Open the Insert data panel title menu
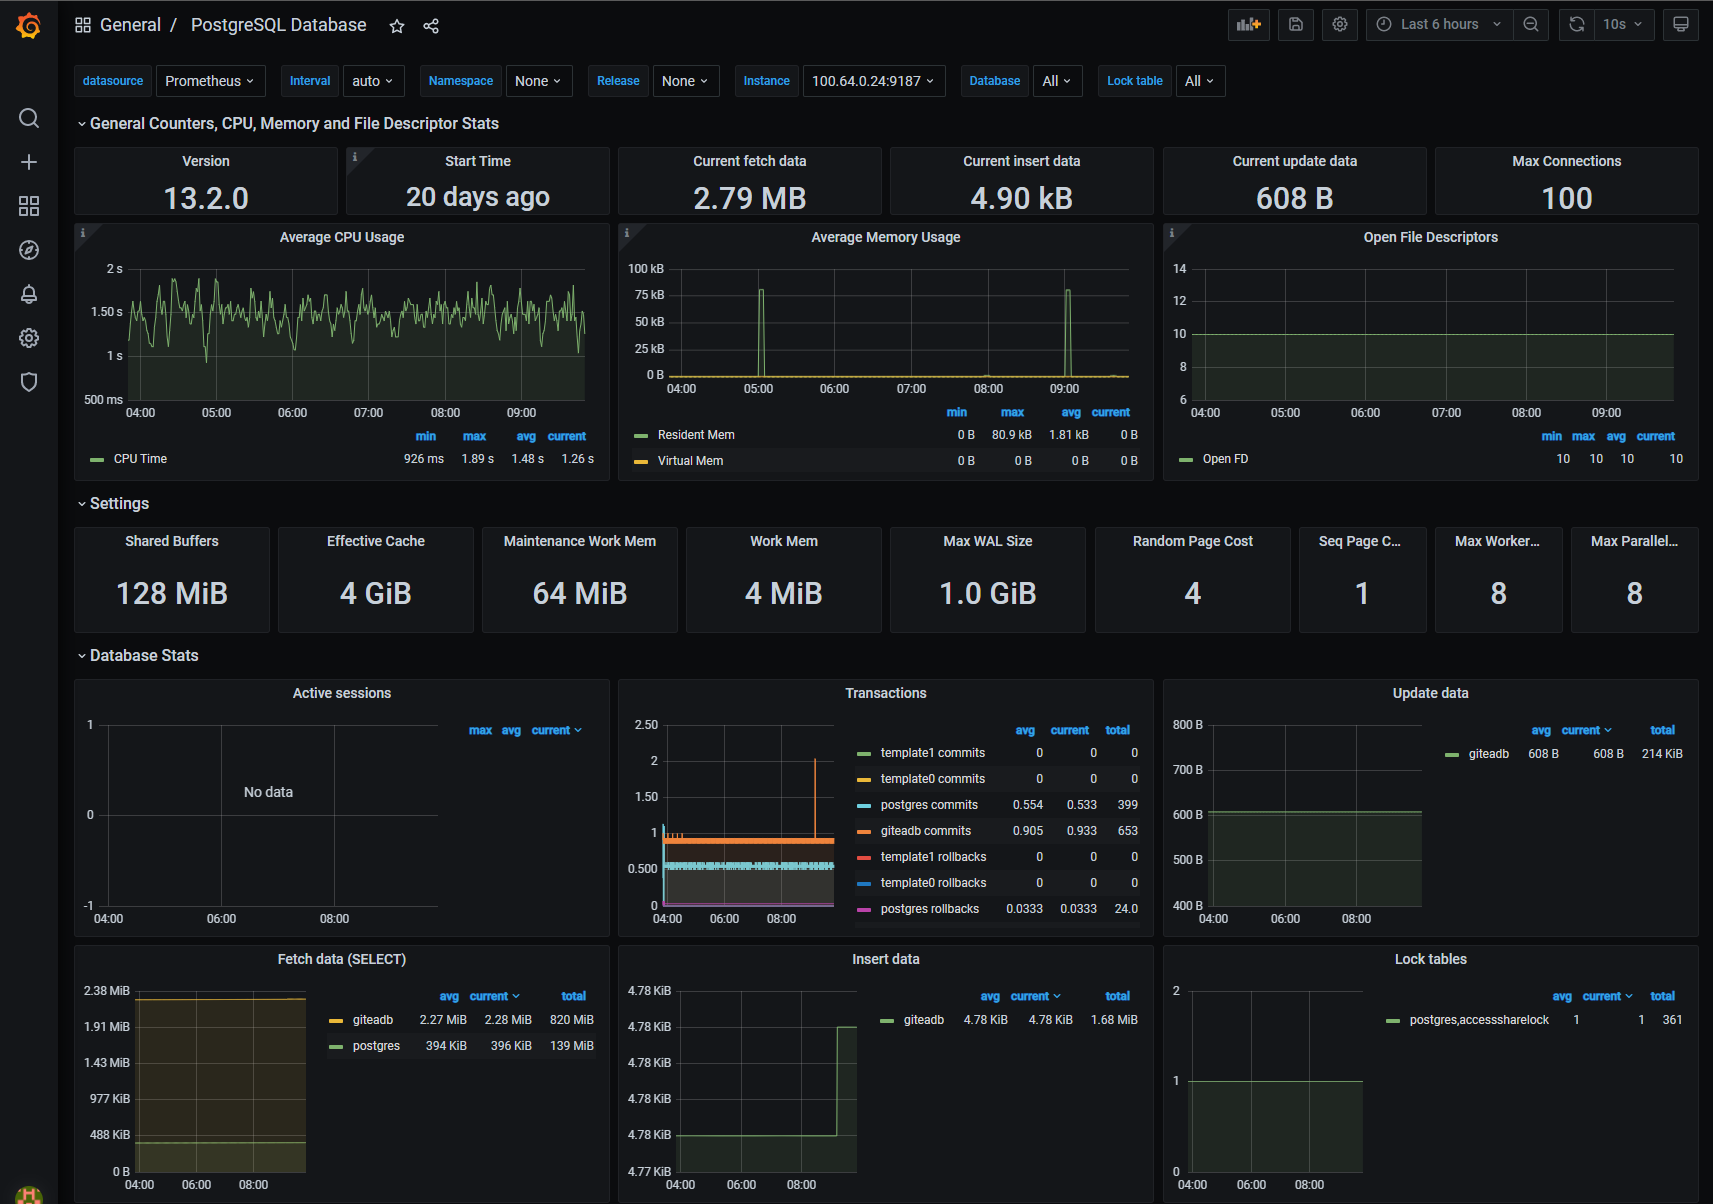The image size is (1713, 1204). tap(886, 959)
